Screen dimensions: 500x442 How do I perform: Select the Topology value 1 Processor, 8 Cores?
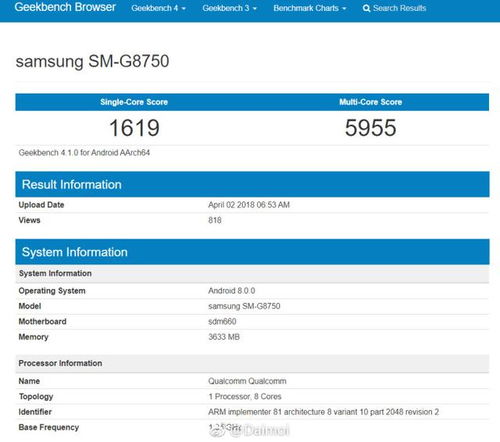click(245, 396)
